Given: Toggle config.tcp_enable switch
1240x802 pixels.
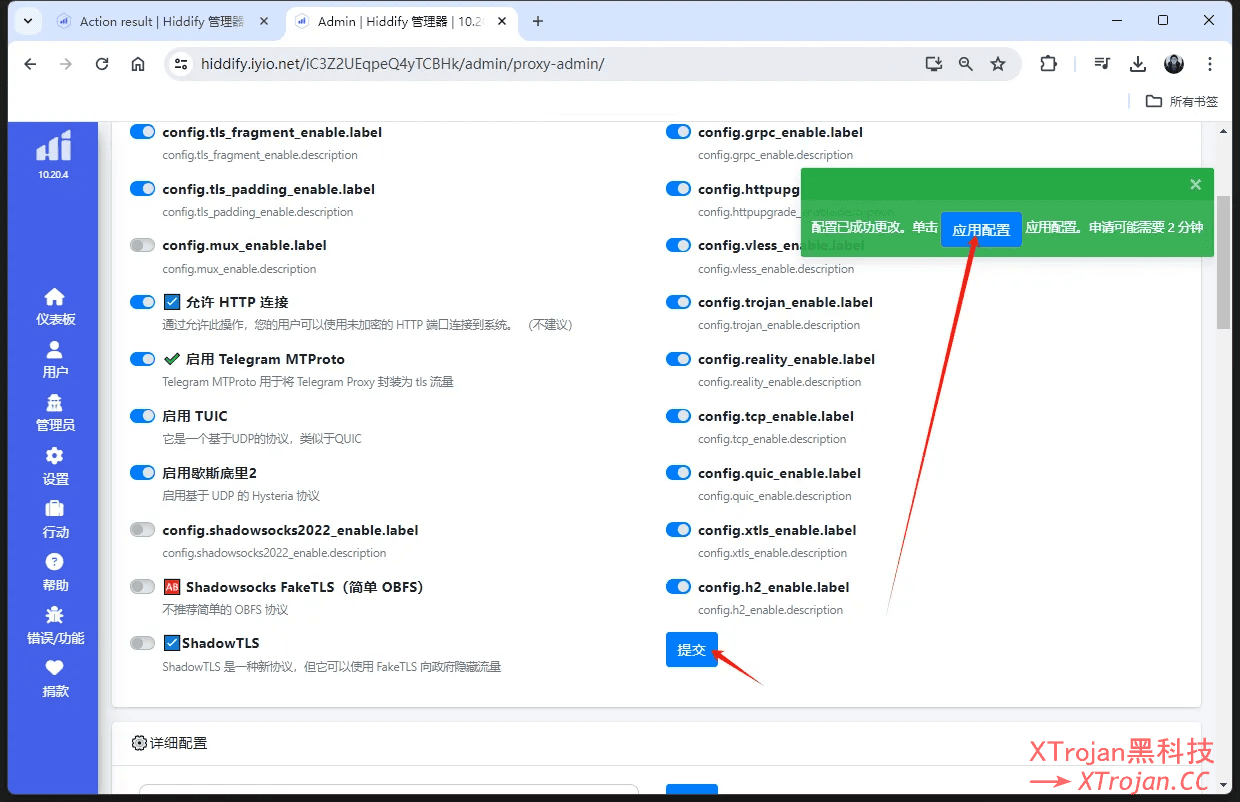Looking at the screenshot, I should coord(679,416).
